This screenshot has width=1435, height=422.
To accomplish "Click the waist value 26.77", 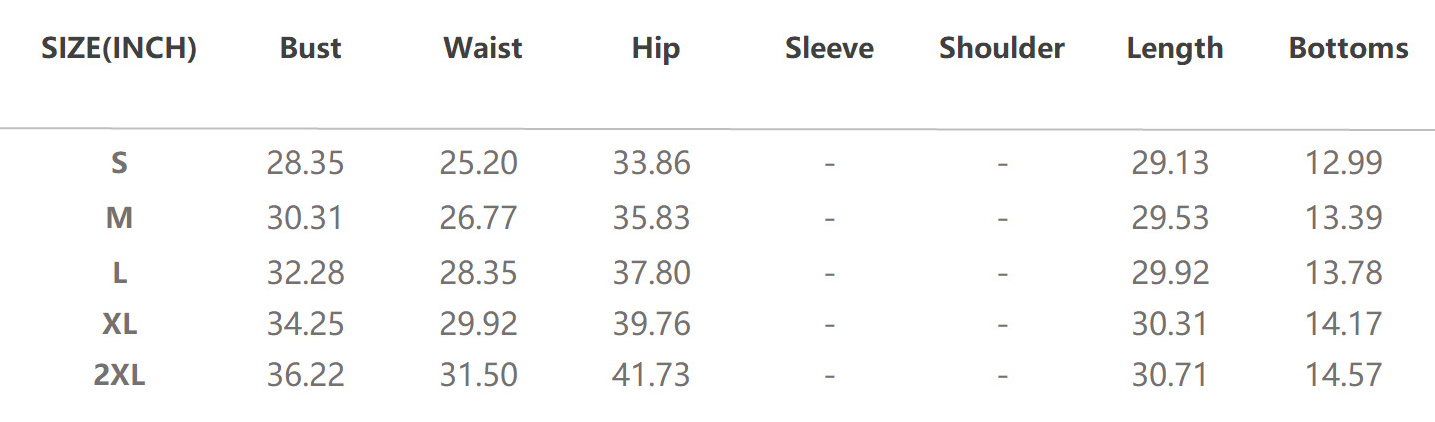I will point(478,218).
